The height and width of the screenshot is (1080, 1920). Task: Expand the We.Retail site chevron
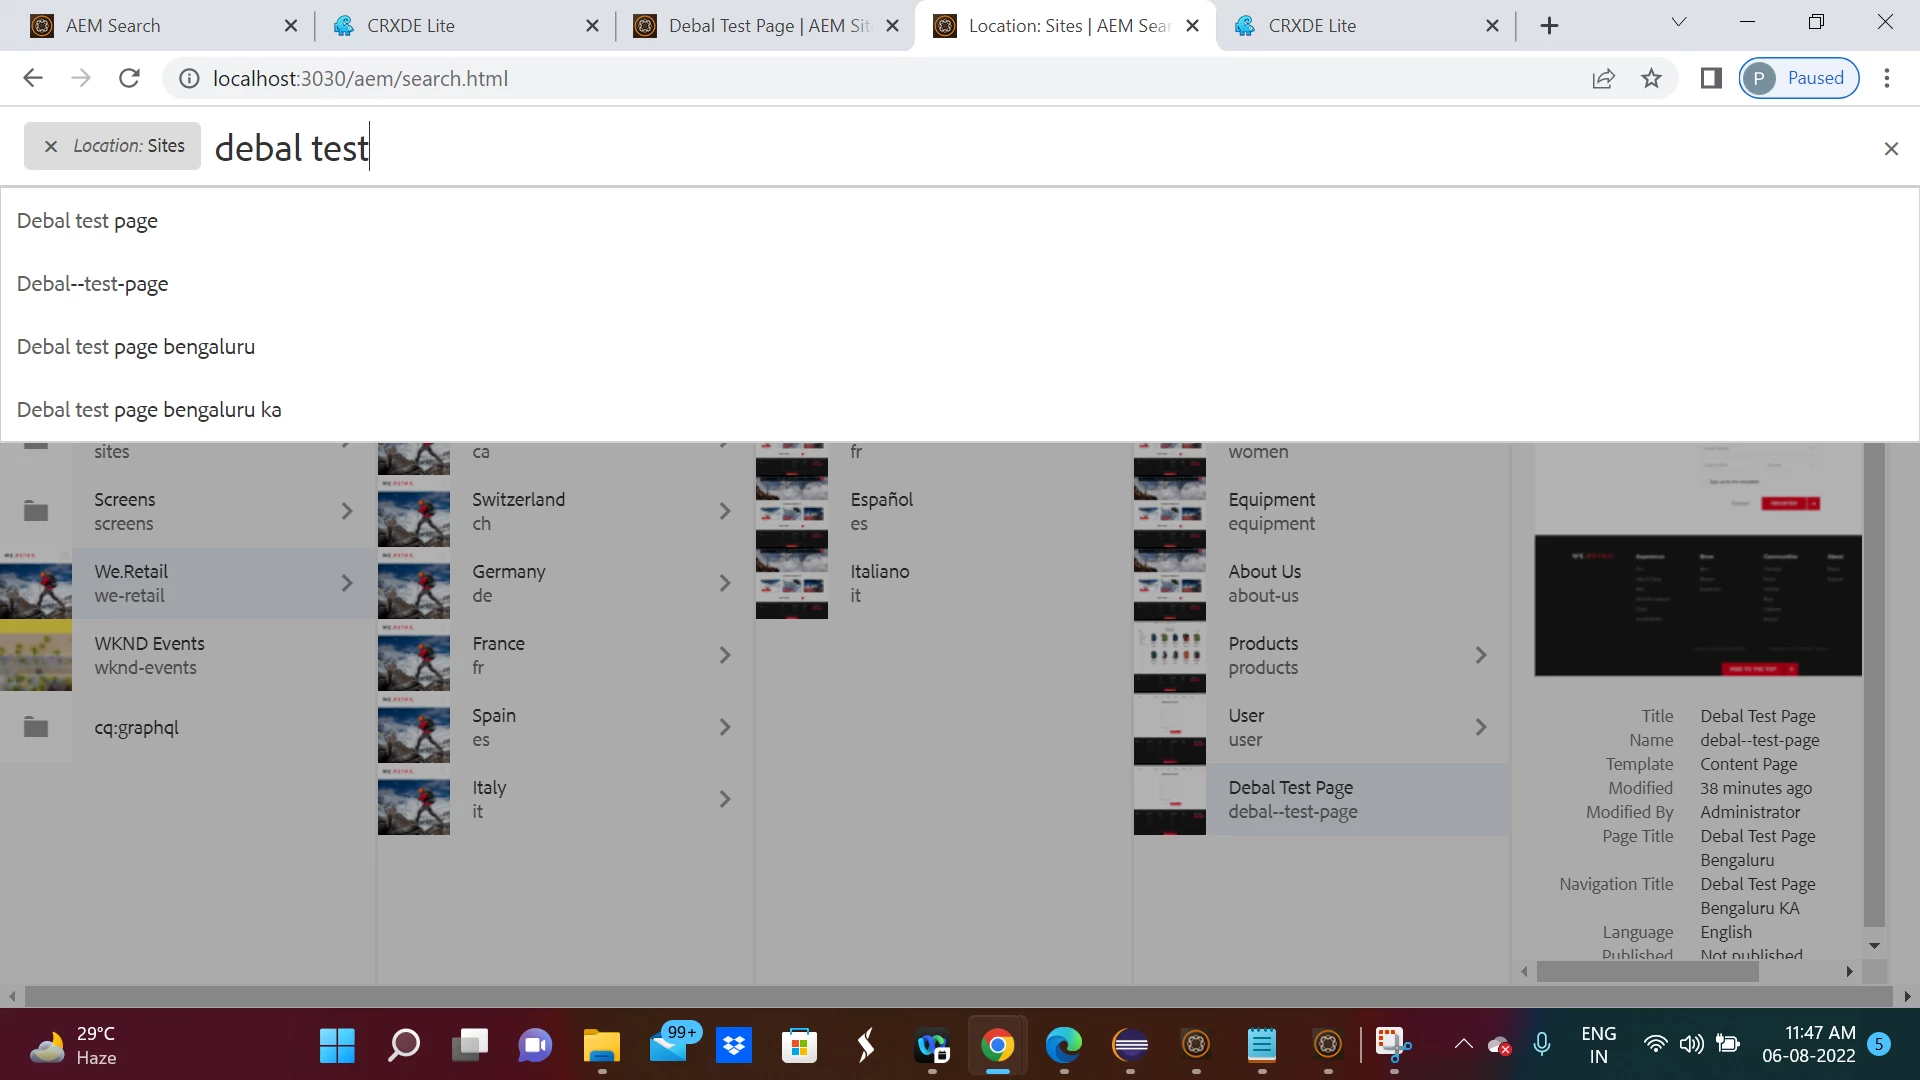[x=347, y=583]
